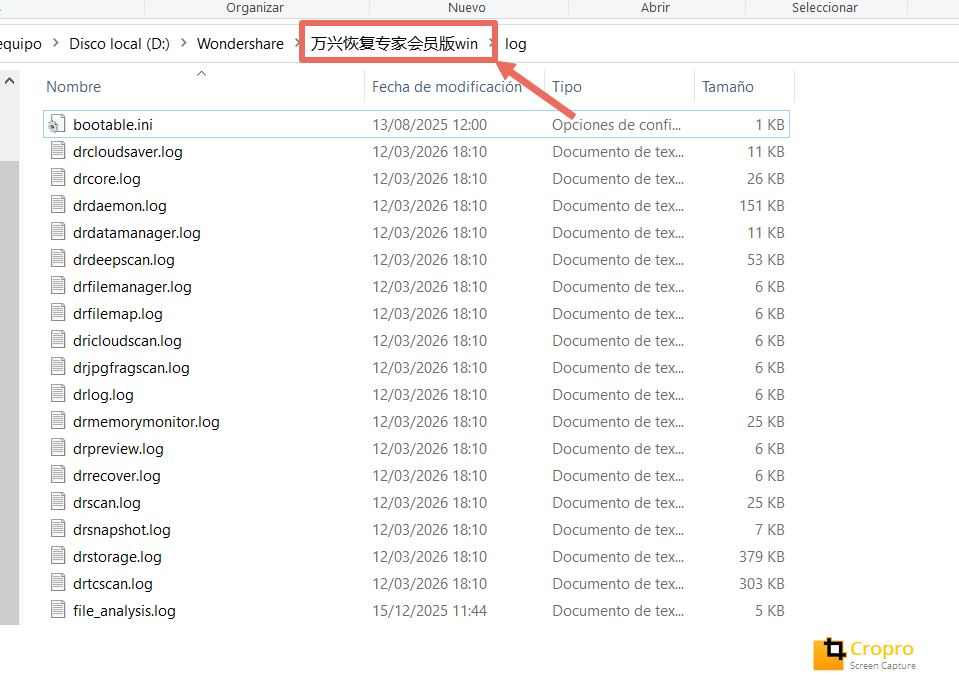Select file name drtcscan.log

tap(113, 584)
